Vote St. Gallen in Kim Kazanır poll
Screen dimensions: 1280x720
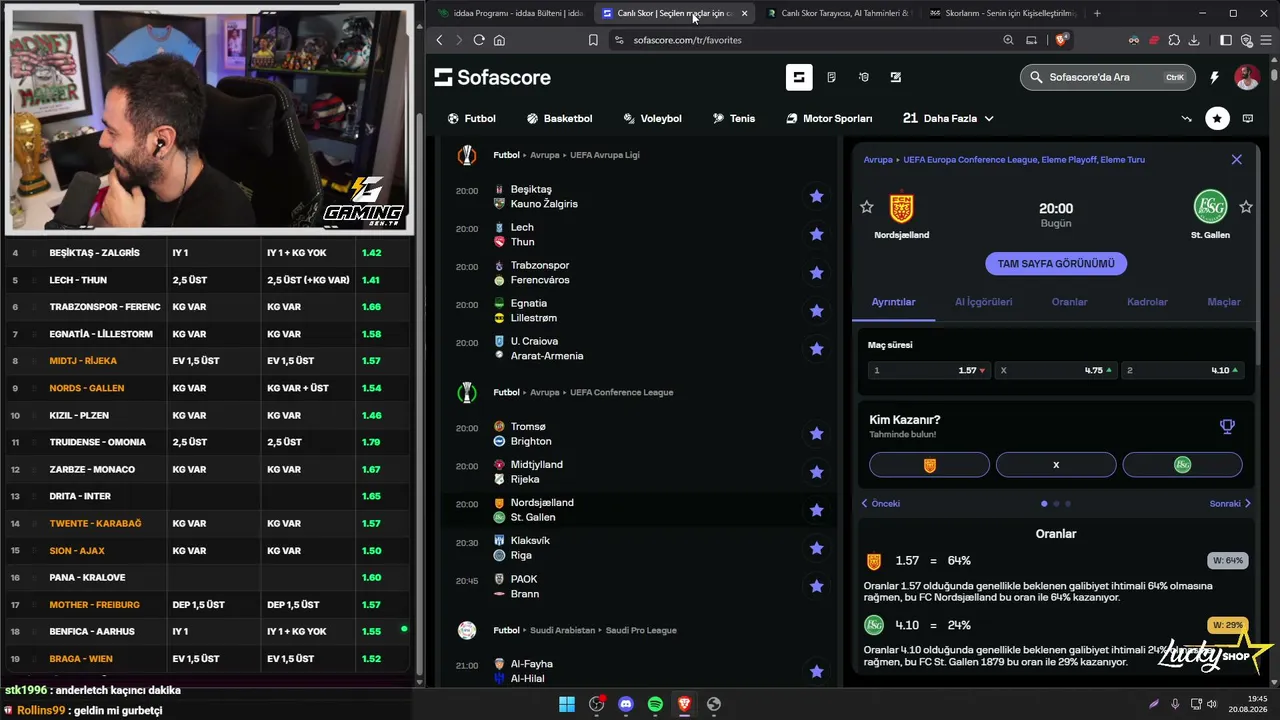1183,465
